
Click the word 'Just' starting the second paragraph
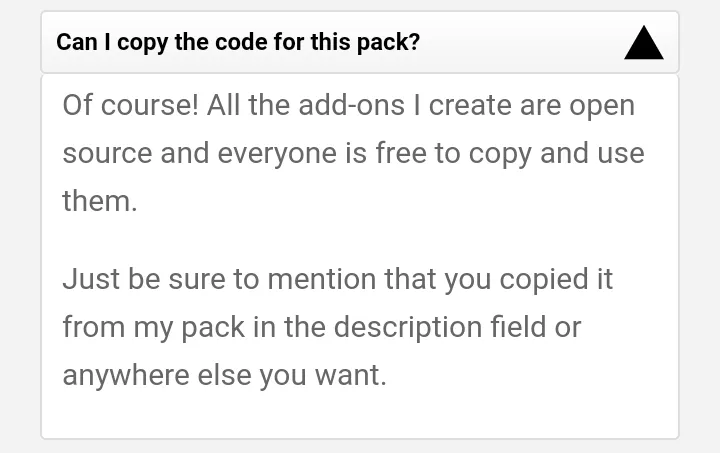(91, 279)
